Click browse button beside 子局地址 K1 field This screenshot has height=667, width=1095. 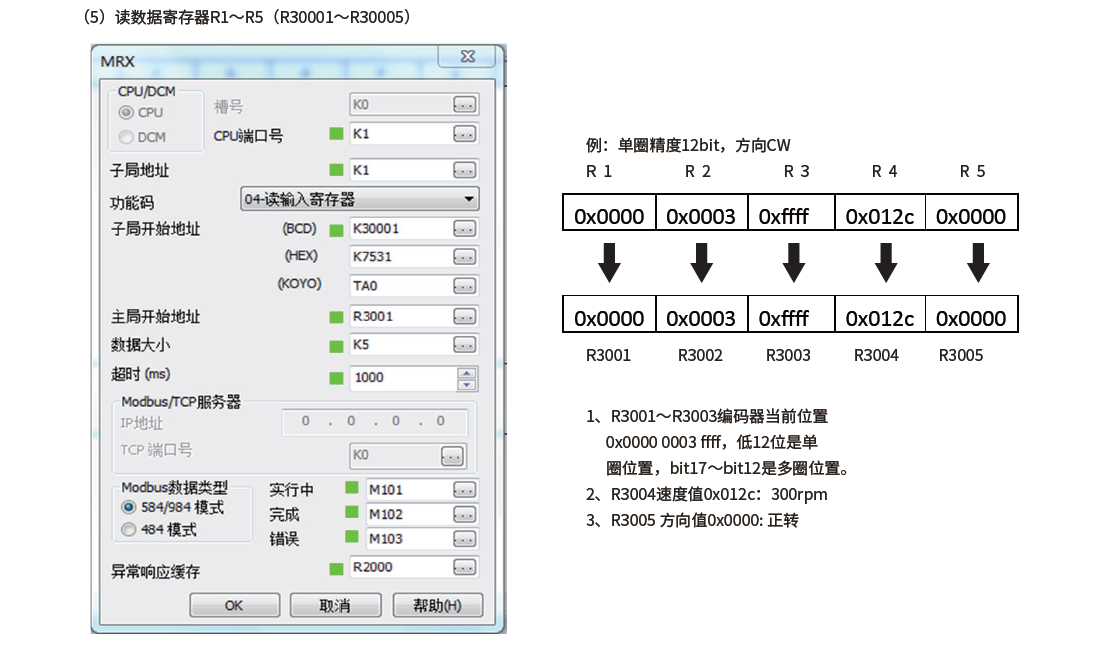465,170
